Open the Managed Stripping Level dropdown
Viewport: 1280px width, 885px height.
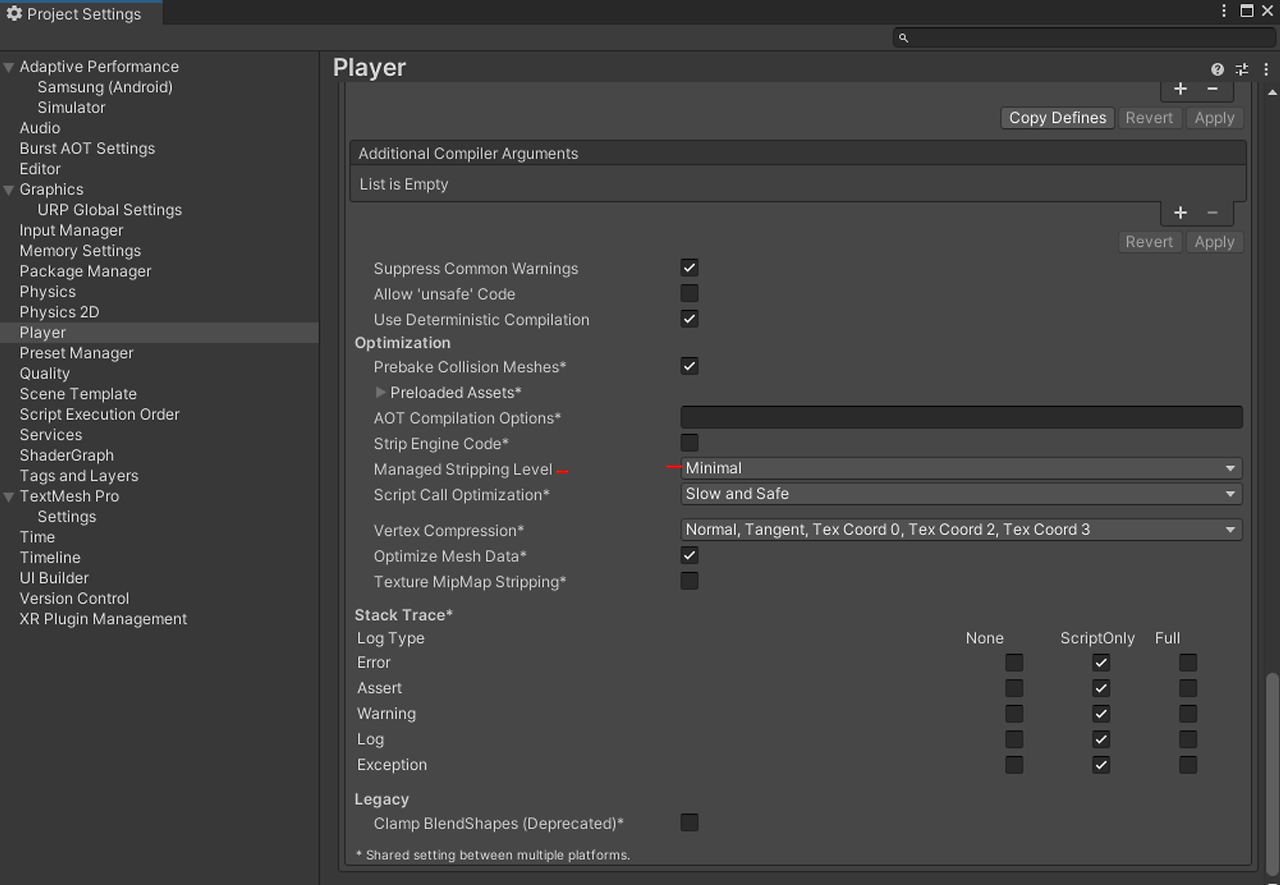pos(960,468)
